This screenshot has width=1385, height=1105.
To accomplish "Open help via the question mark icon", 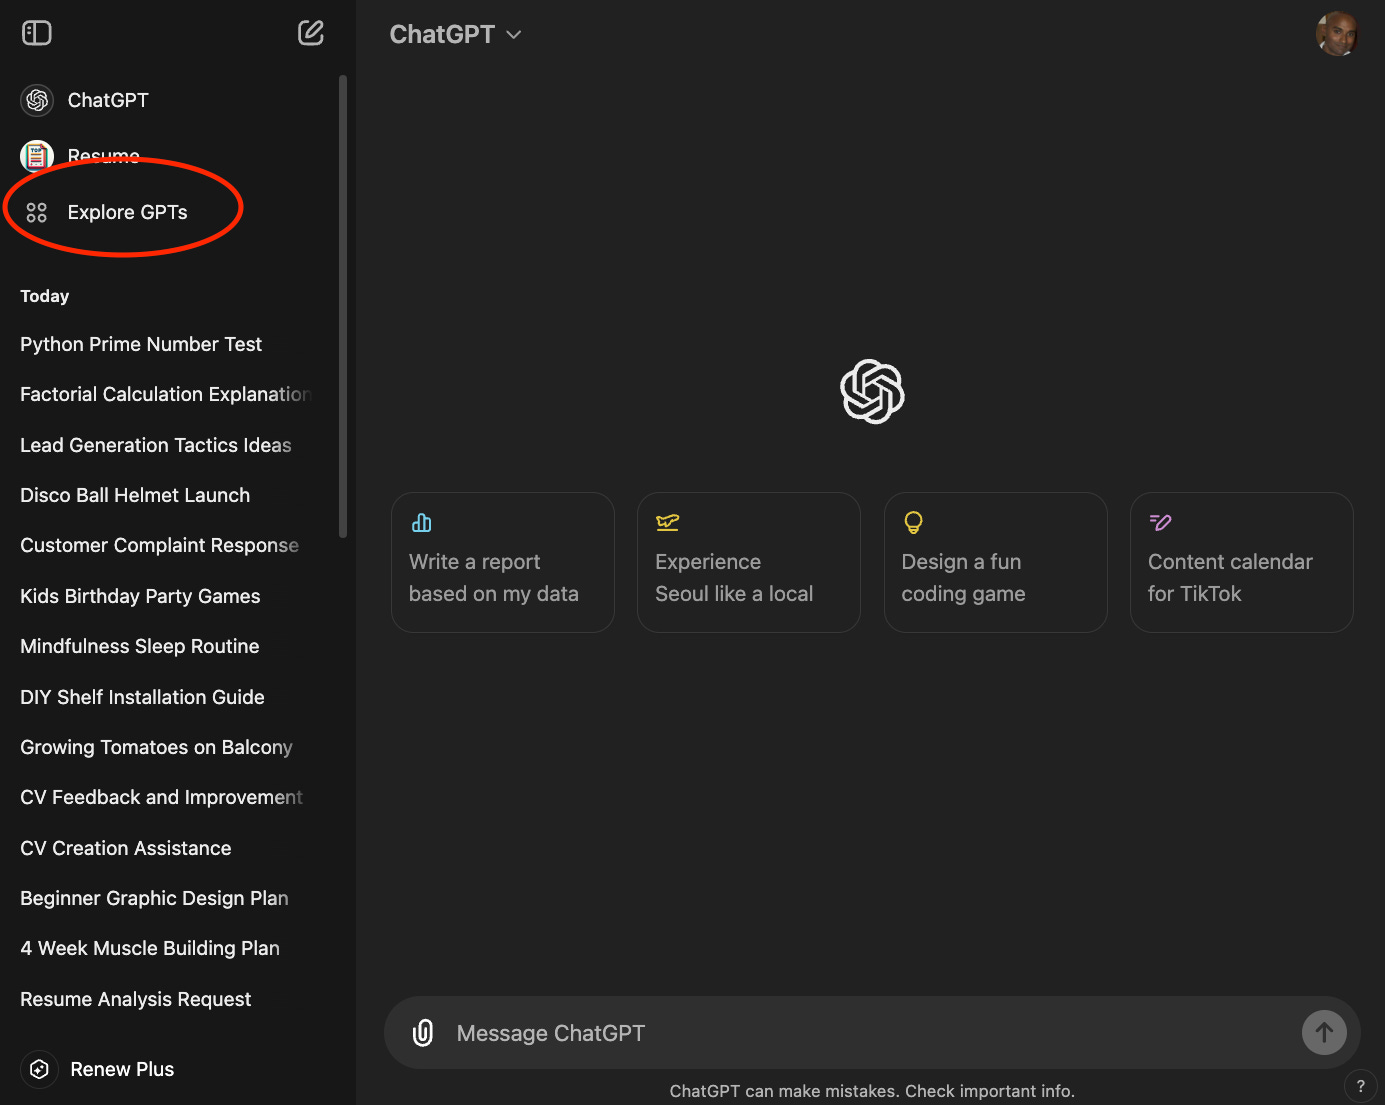I will (1360, 1086).
